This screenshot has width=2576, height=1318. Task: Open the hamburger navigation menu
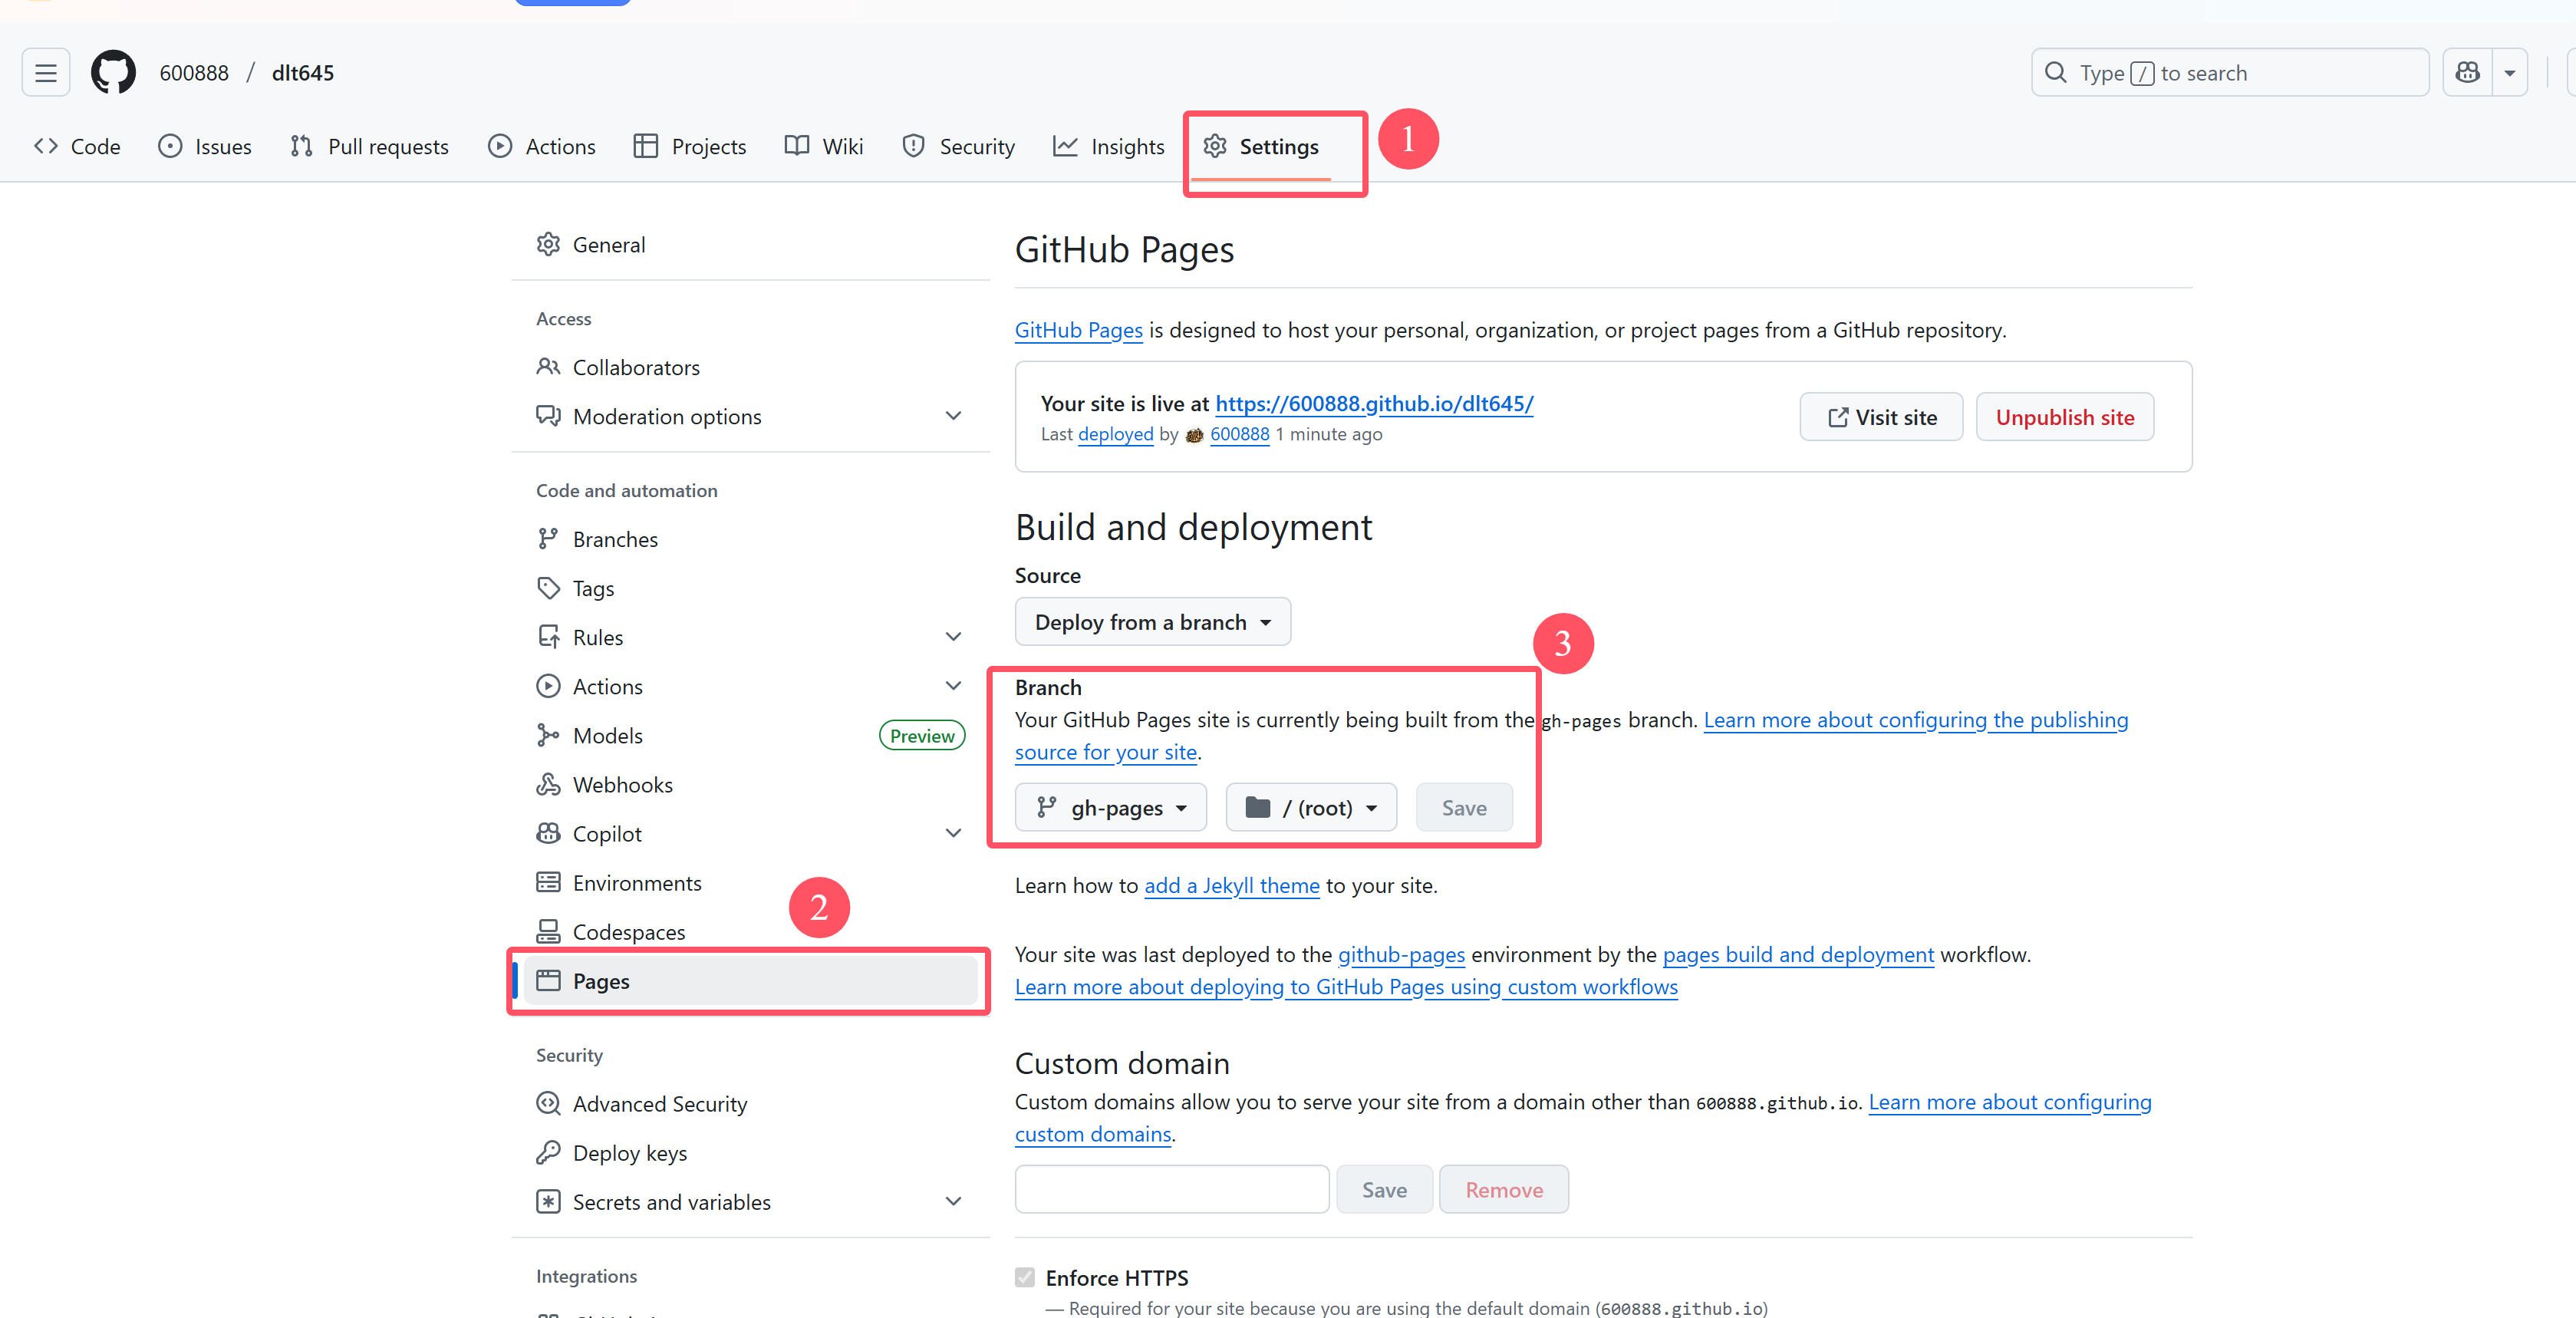[46, 73]
